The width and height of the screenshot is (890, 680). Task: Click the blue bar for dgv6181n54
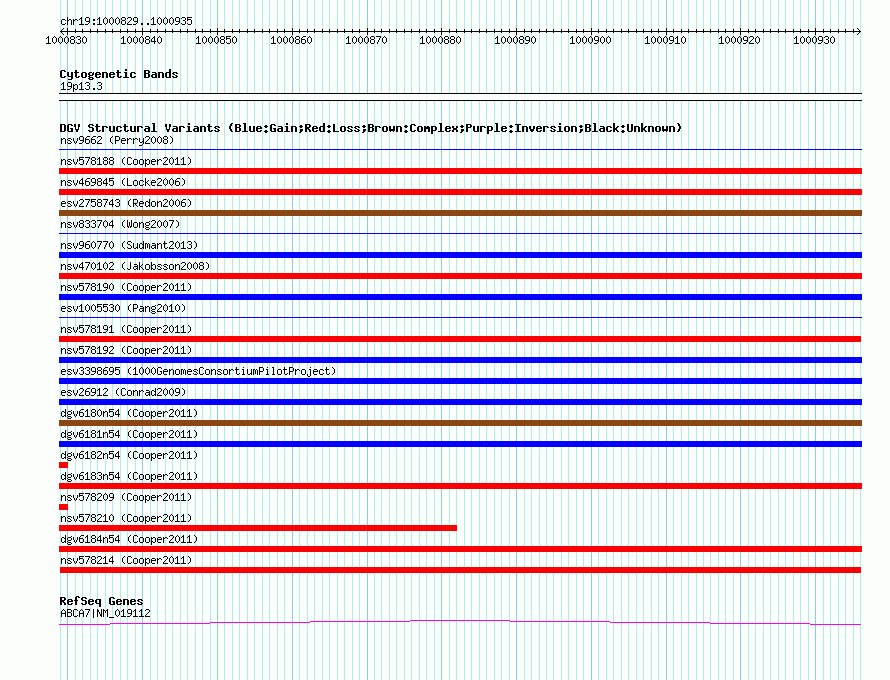[460, 444]
